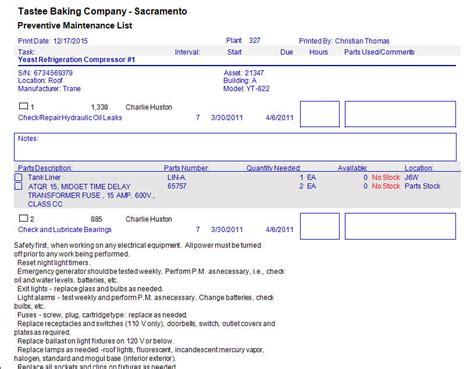Click location J6W

(x=411, y=177)
